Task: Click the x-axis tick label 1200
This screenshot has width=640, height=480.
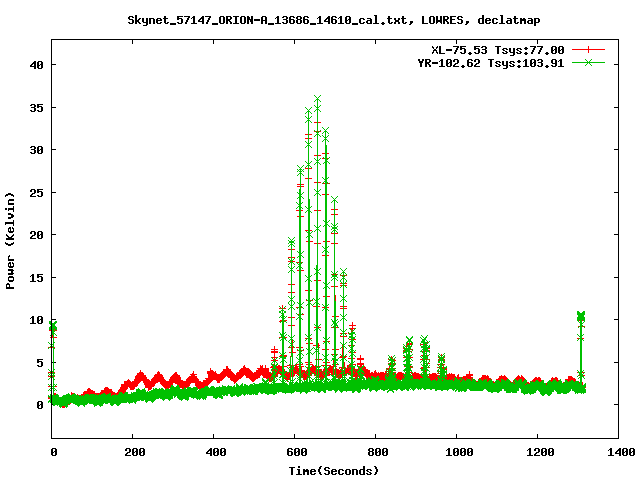Action: tap(540, 452)
